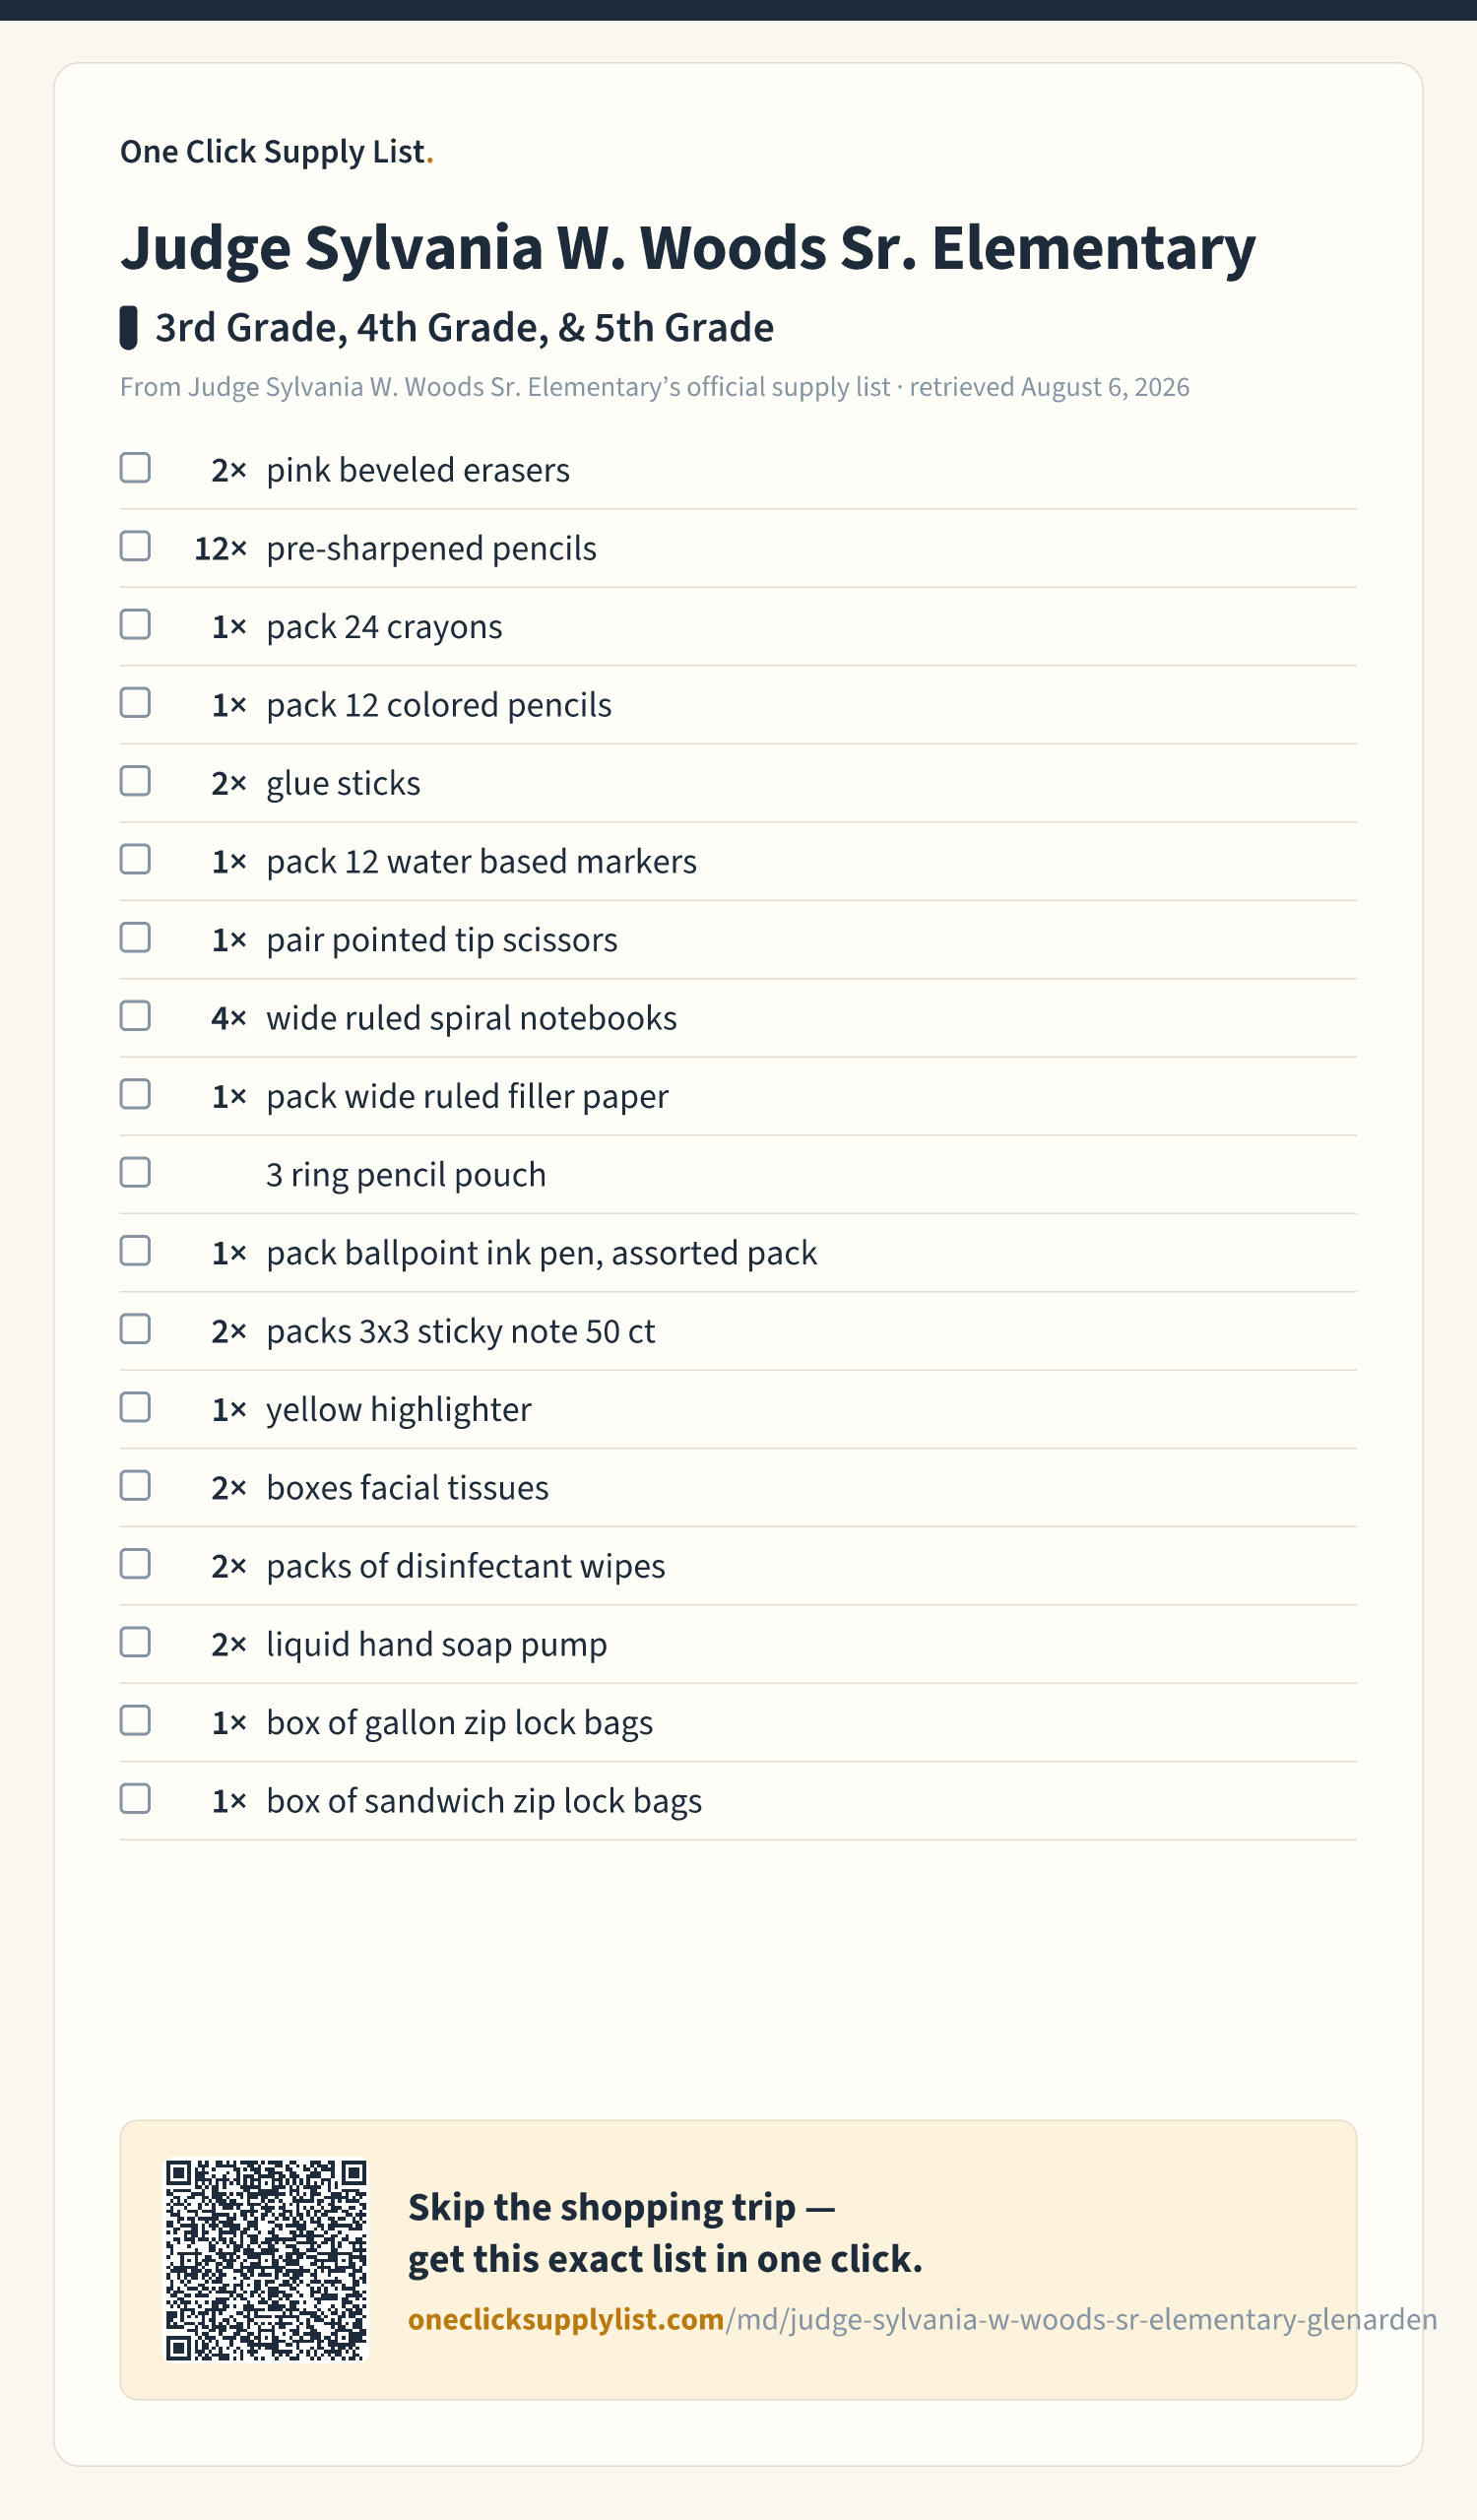Tick the 3 ring pencil pouch checkbox

pos(135,1172)
